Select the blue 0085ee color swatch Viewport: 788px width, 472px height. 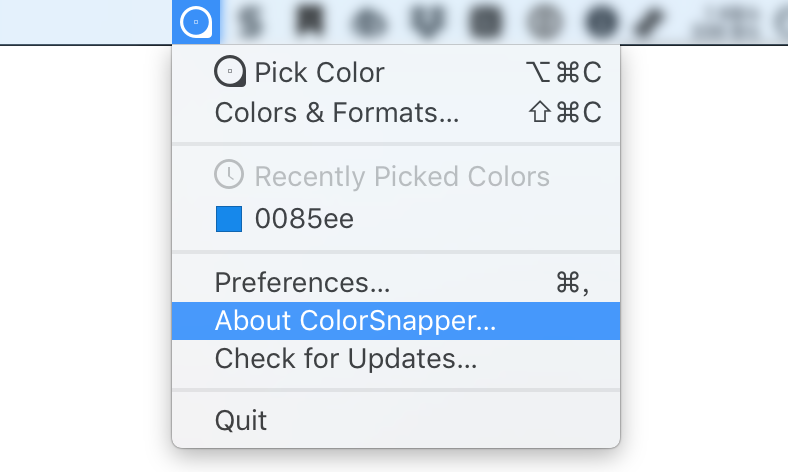point(229,219)
